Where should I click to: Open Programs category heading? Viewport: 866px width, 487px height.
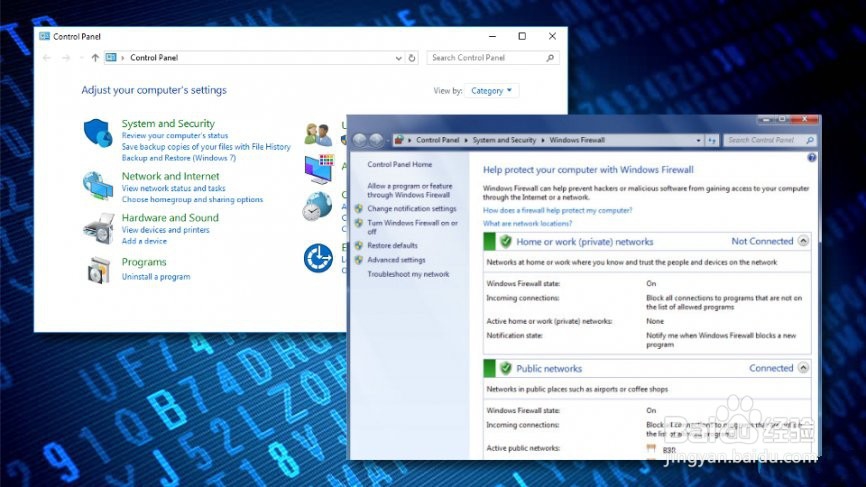pos(144,262)
